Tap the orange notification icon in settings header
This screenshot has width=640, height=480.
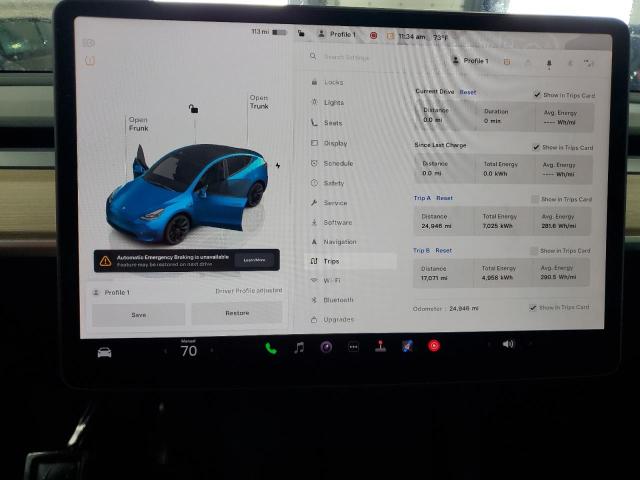[x=507, y=62]
